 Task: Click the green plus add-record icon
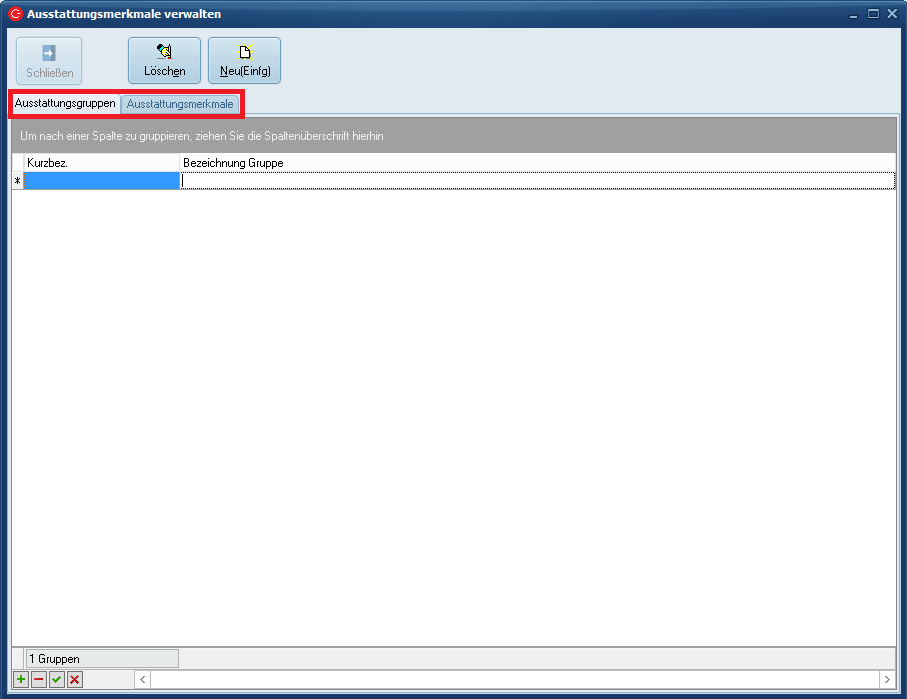(21, 680)
